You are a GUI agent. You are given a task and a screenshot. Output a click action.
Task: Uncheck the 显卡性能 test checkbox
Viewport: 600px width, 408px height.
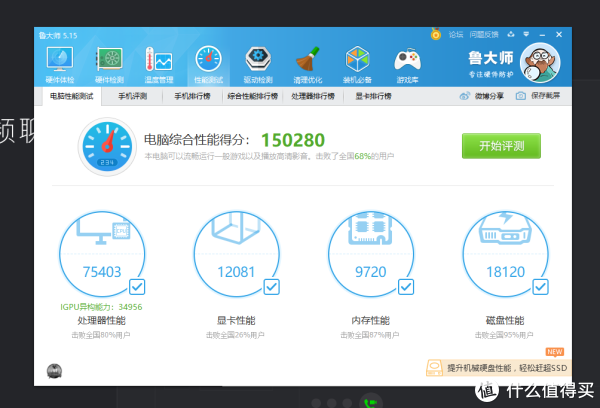(x=272, y=287)
